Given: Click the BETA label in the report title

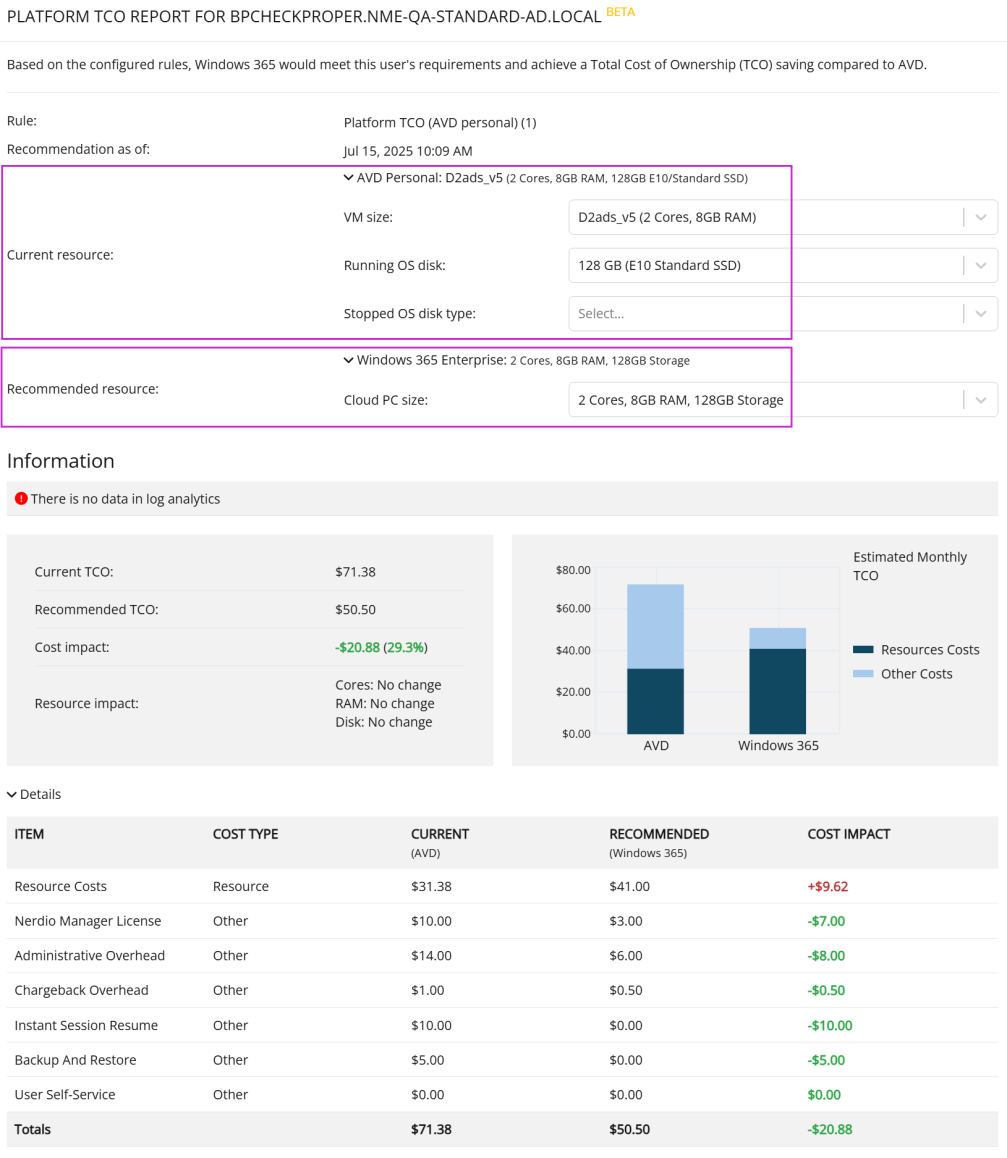Looking at the screenshot, I should point(619,12).
